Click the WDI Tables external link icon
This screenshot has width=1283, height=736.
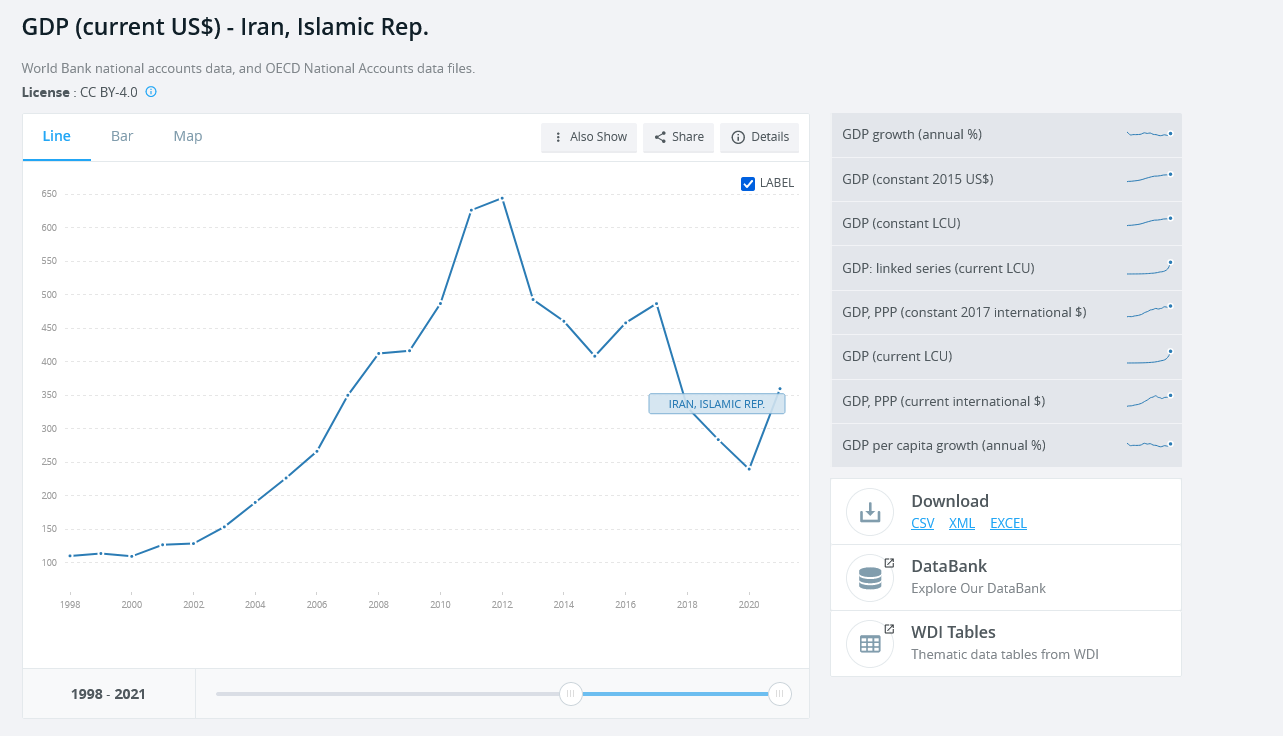tap(889, 629)
